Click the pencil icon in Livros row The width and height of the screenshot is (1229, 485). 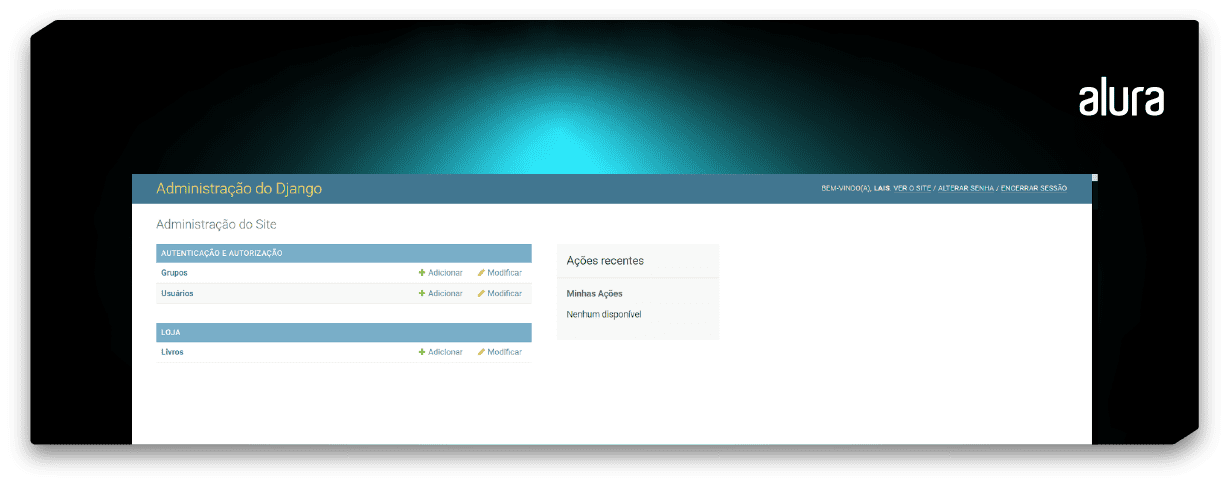point(481,352)
